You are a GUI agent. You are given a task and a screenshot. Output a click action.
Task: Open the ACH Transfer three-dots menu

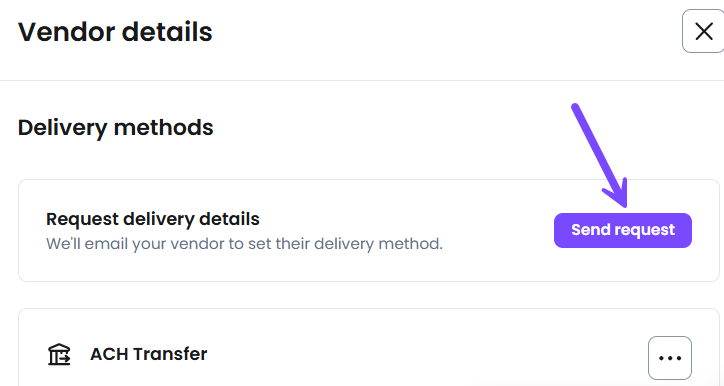pyautogui.click(x=670, y=358)
